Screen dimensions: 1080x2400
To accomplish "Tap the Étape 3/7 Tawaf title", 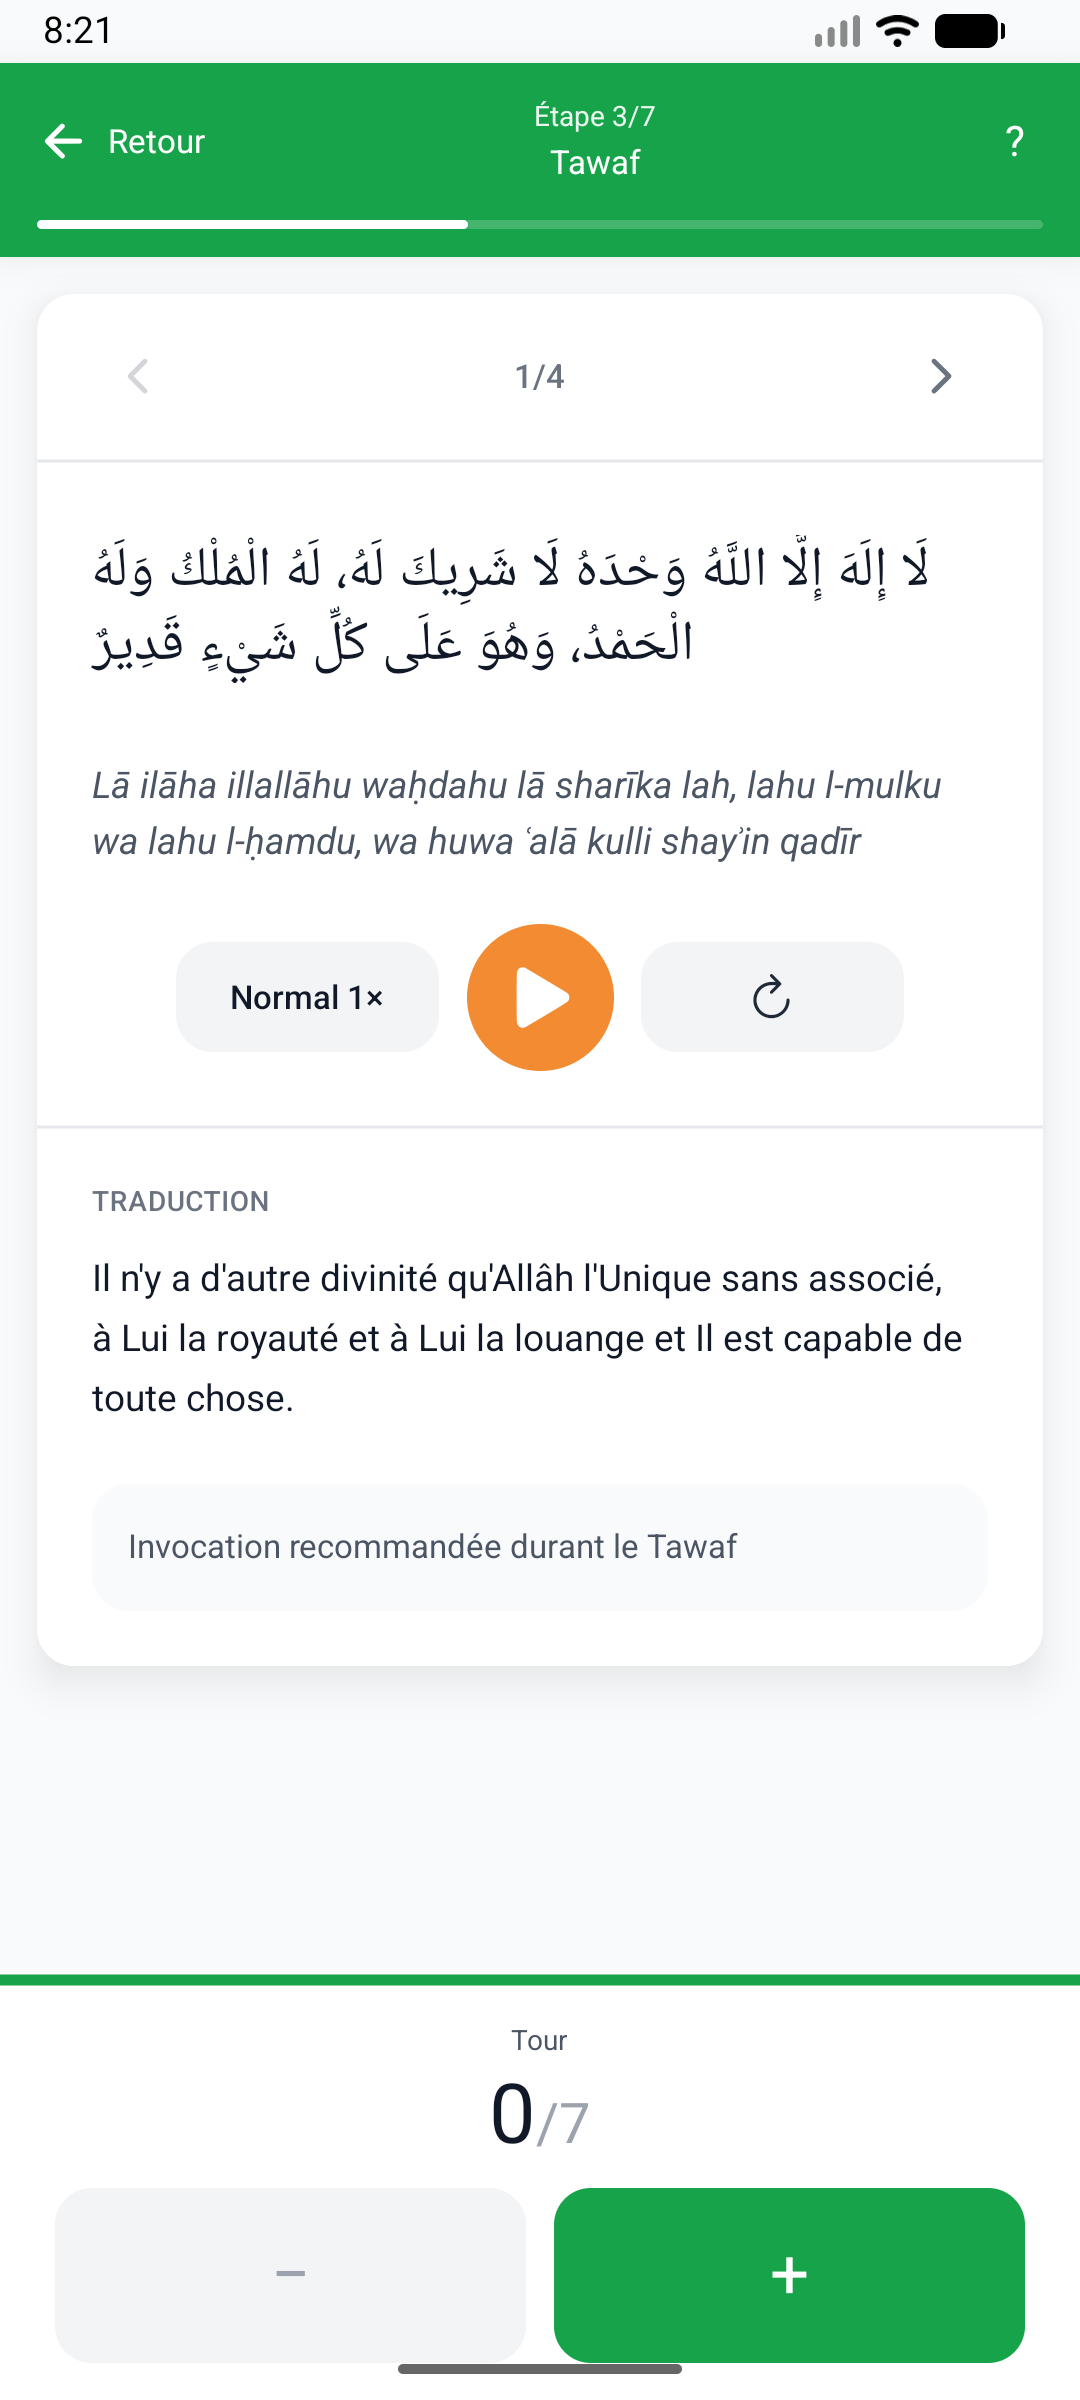I will [594, 140].
